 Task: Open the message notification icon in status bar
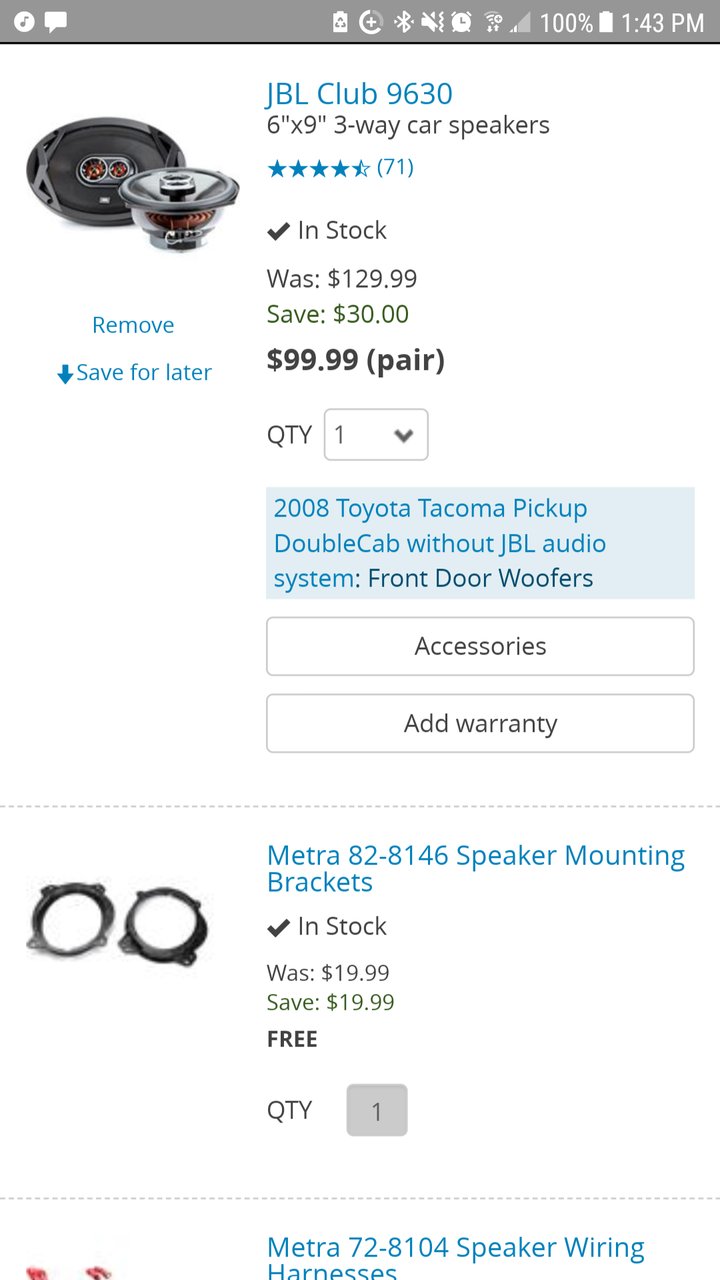pyautogui.click(x=57, y=22)
